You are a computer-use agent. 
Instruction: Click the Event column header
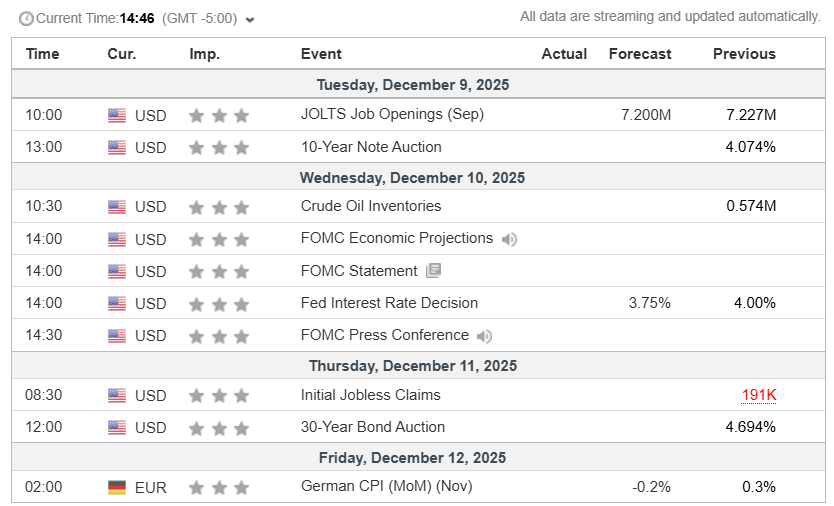pyautogui.click(x=321, y=54)
